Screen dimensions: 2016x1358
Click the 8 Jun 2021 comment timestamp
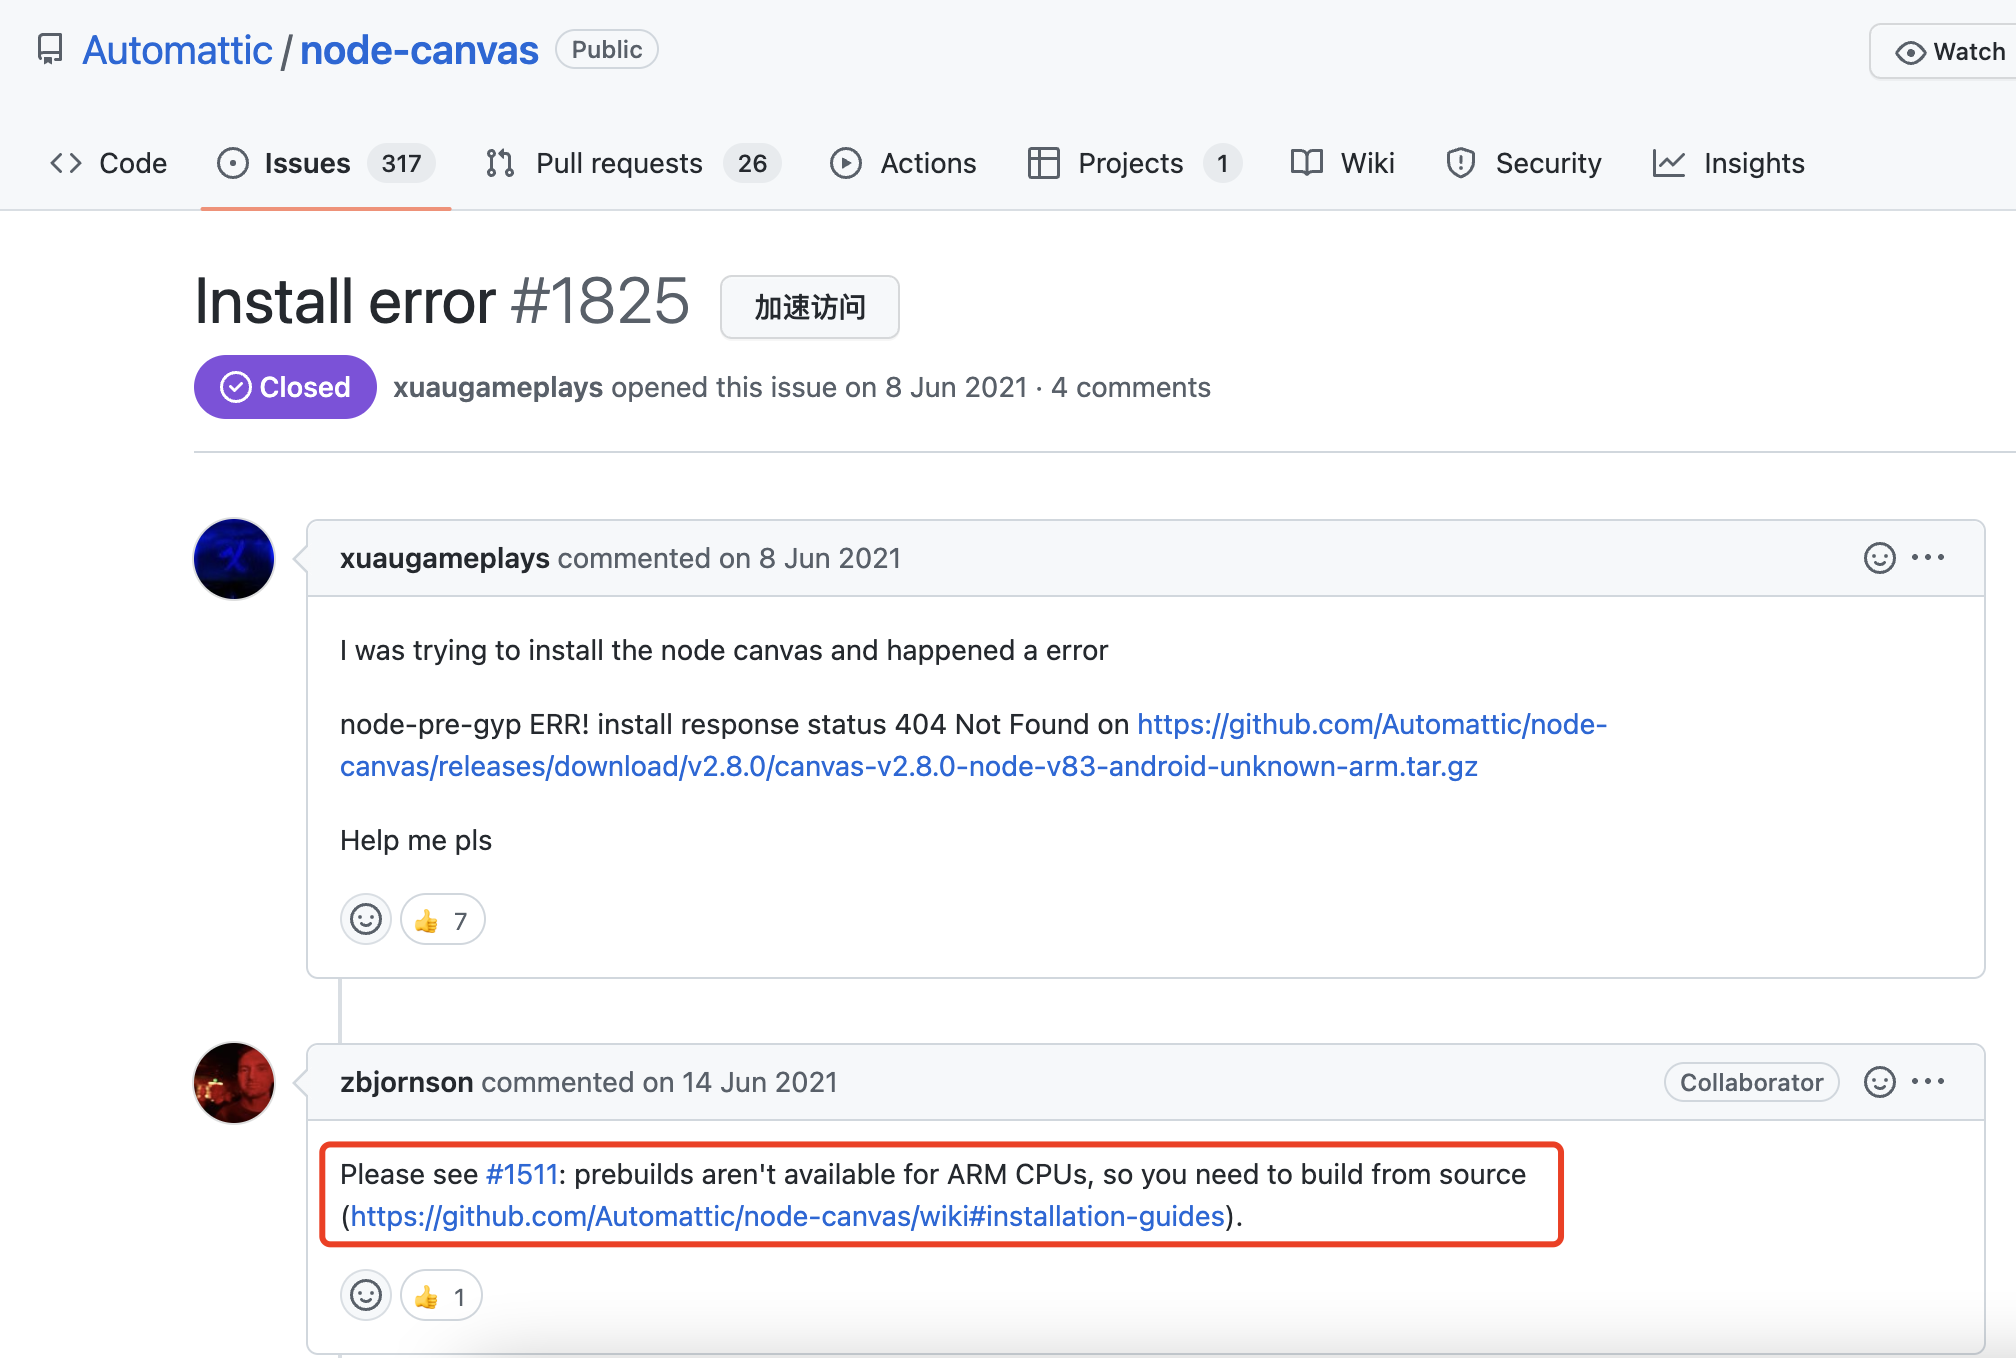tap(830, 558)
